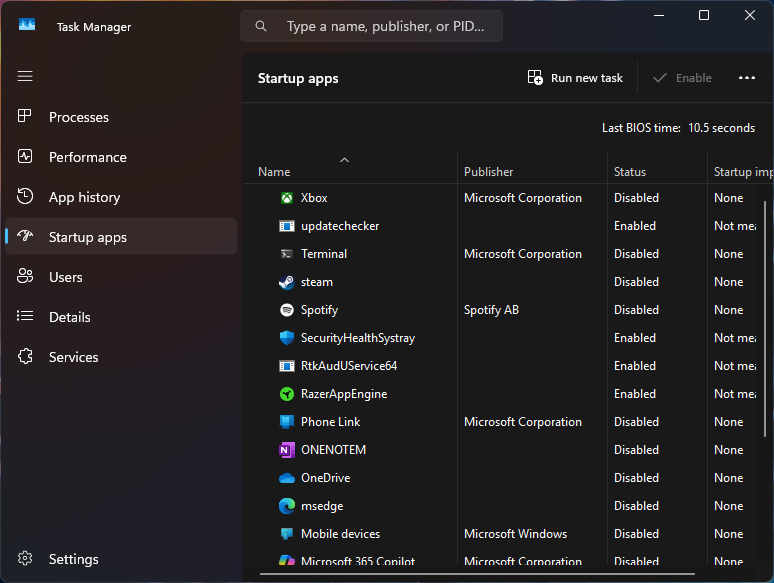
Task: Open Task Manager Settings
Action: click(x=121, y=559)
